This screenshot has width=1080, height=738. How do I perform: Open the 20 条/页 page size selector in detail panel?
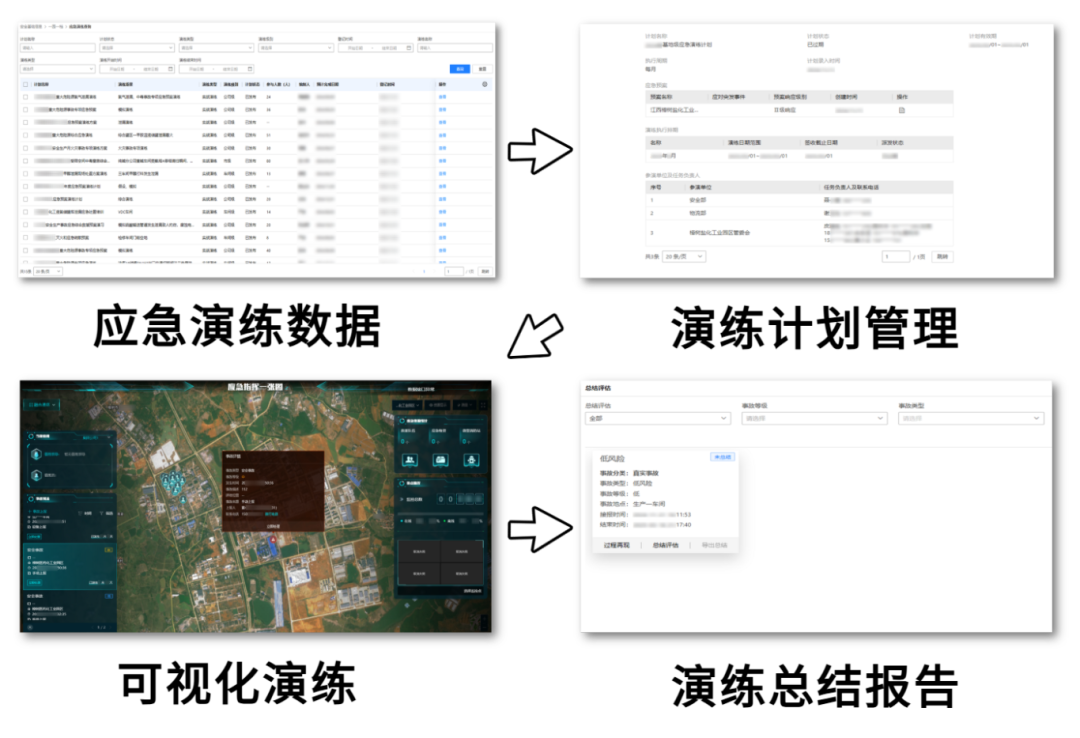[684, 257]
